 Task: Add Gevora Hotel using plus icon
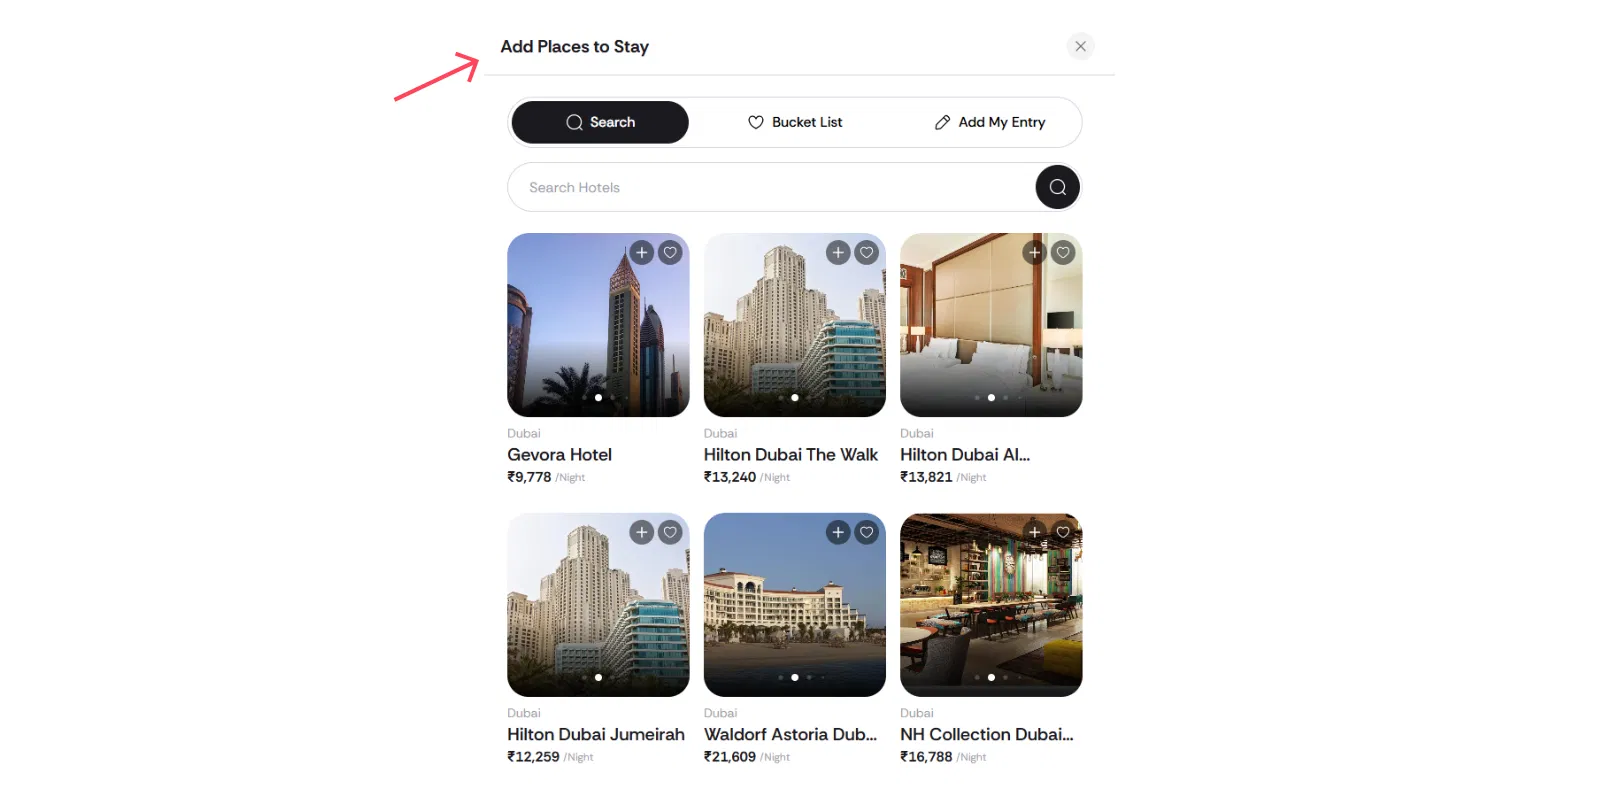pos(642,253)
